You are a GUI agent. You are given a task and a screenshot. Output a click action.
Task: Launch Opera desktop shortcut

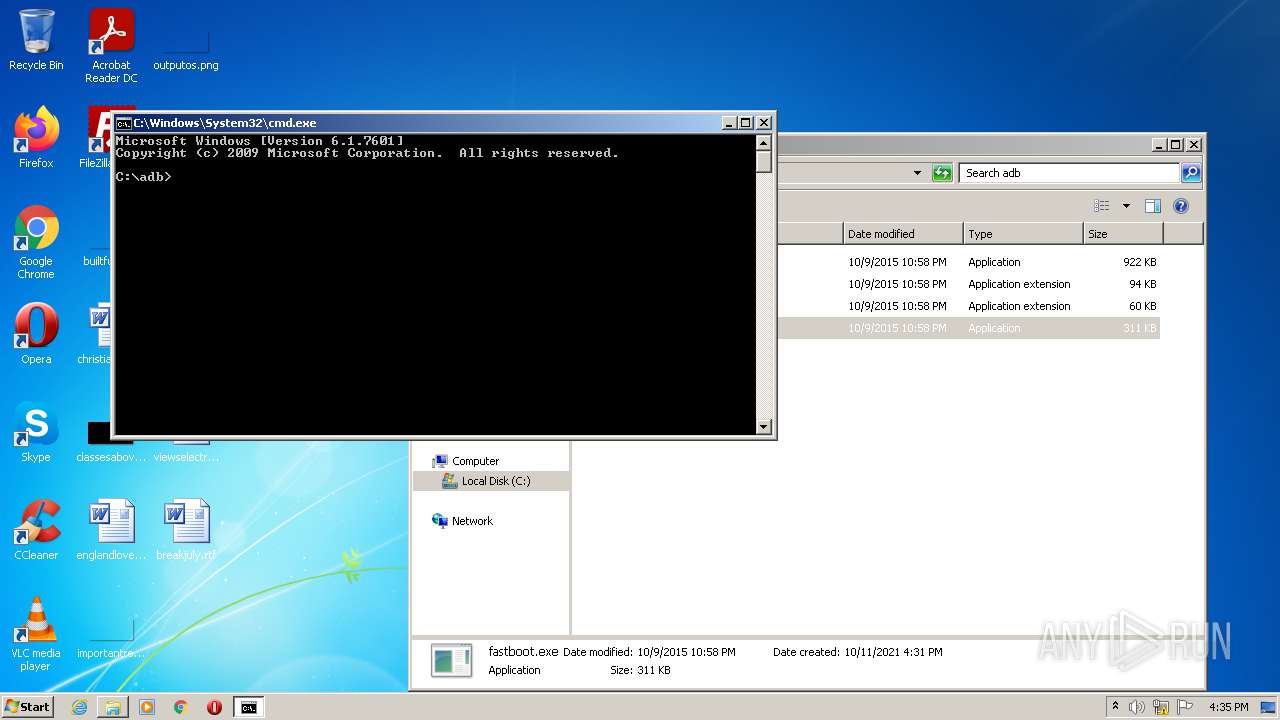click(x=36, y=334)
